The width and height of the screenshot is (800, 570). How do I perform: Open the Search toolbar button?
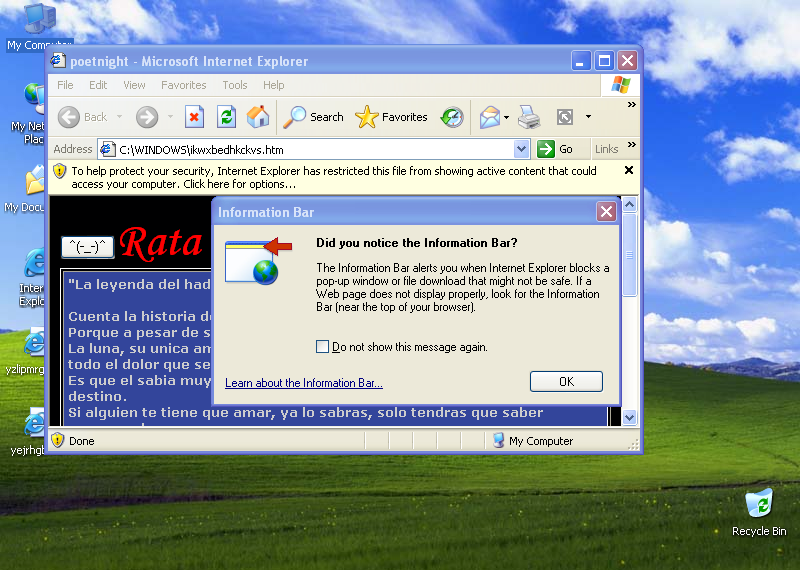click(313, 117)
